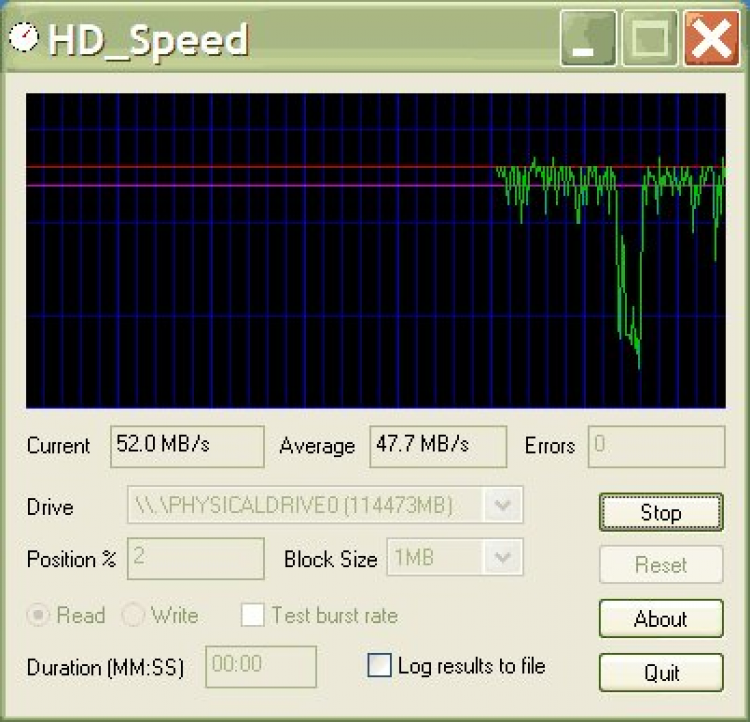Close the HD_Speed window
Image resolution: width=750 pixels, height=722 pixels.
[711, 38]
